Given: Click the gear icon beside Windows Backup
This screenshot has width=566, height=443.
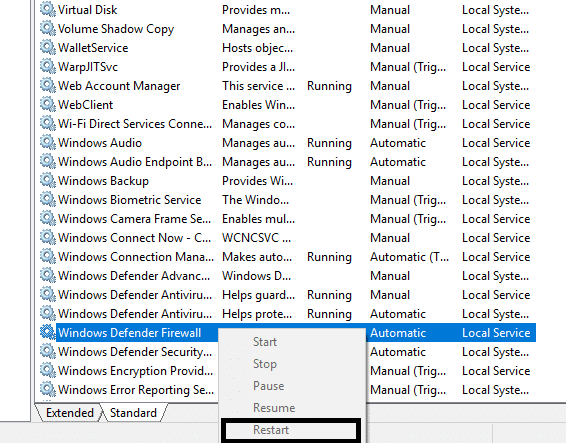Looking at the screenshot, I should tap(47, 181).
